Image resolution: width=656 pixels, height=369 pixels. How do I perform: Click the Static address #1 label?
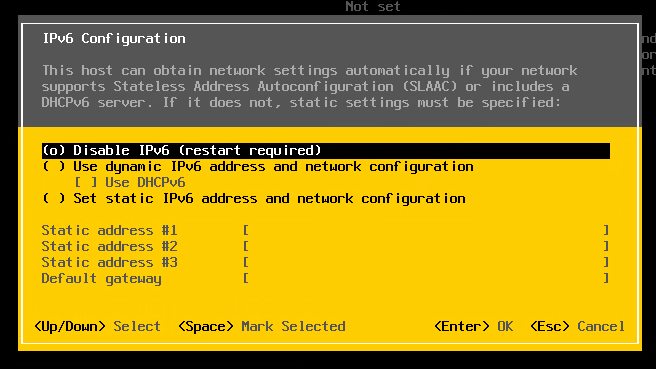[x=110, y=230]
